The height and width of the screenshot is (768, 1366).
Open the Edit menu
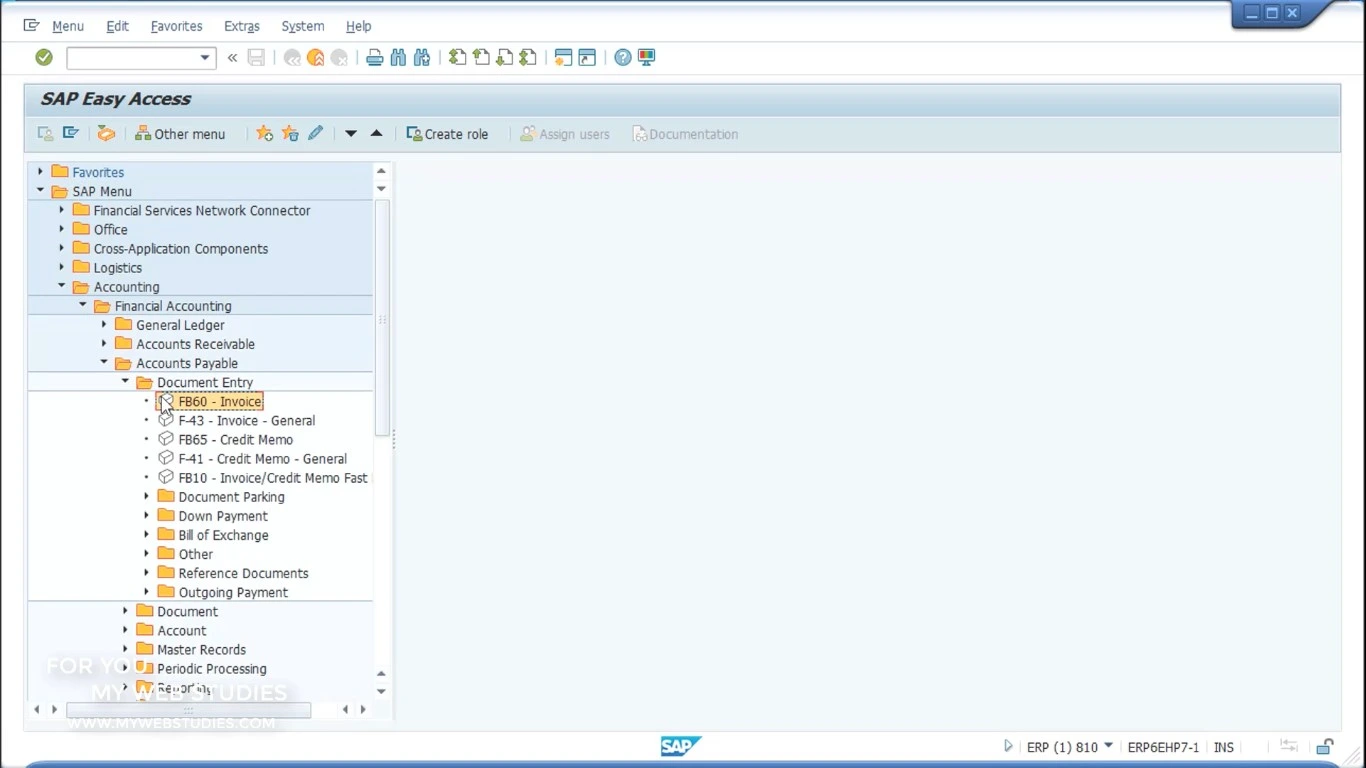(x=117, y=26)
